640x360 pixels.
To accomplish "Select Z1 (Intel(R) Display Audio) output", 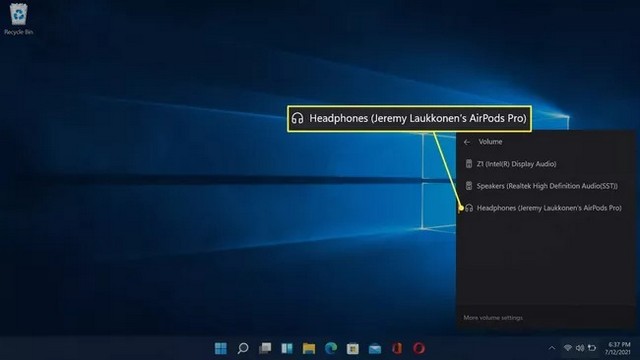I will pos(546,164).
